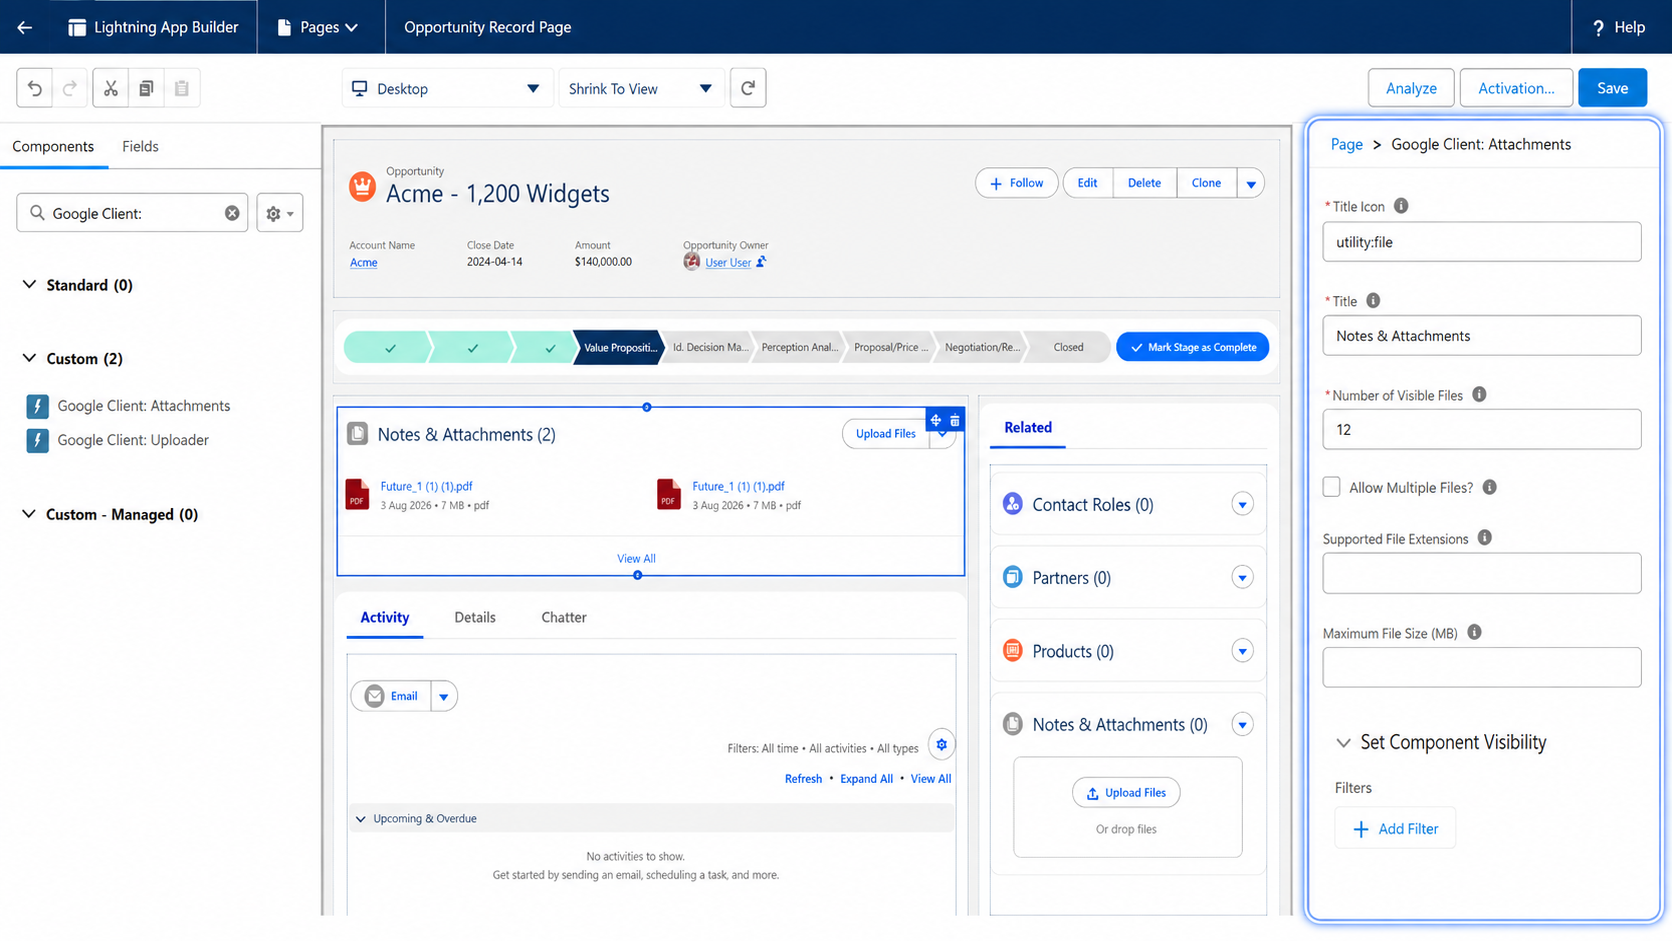Select the Related tab

[1028, 427]
